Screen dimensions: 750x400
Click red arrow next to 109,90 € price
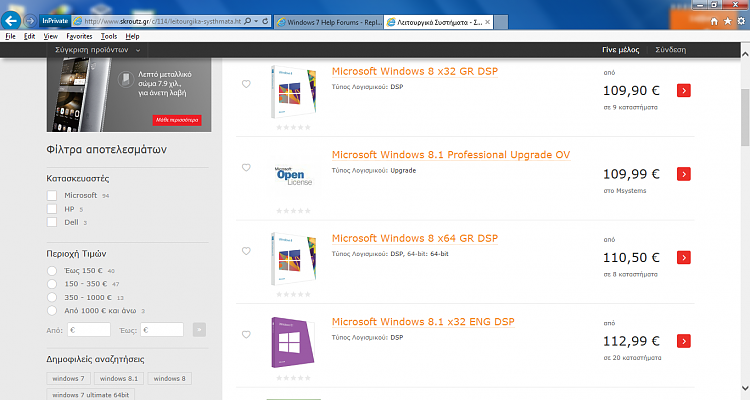(684, 90)
